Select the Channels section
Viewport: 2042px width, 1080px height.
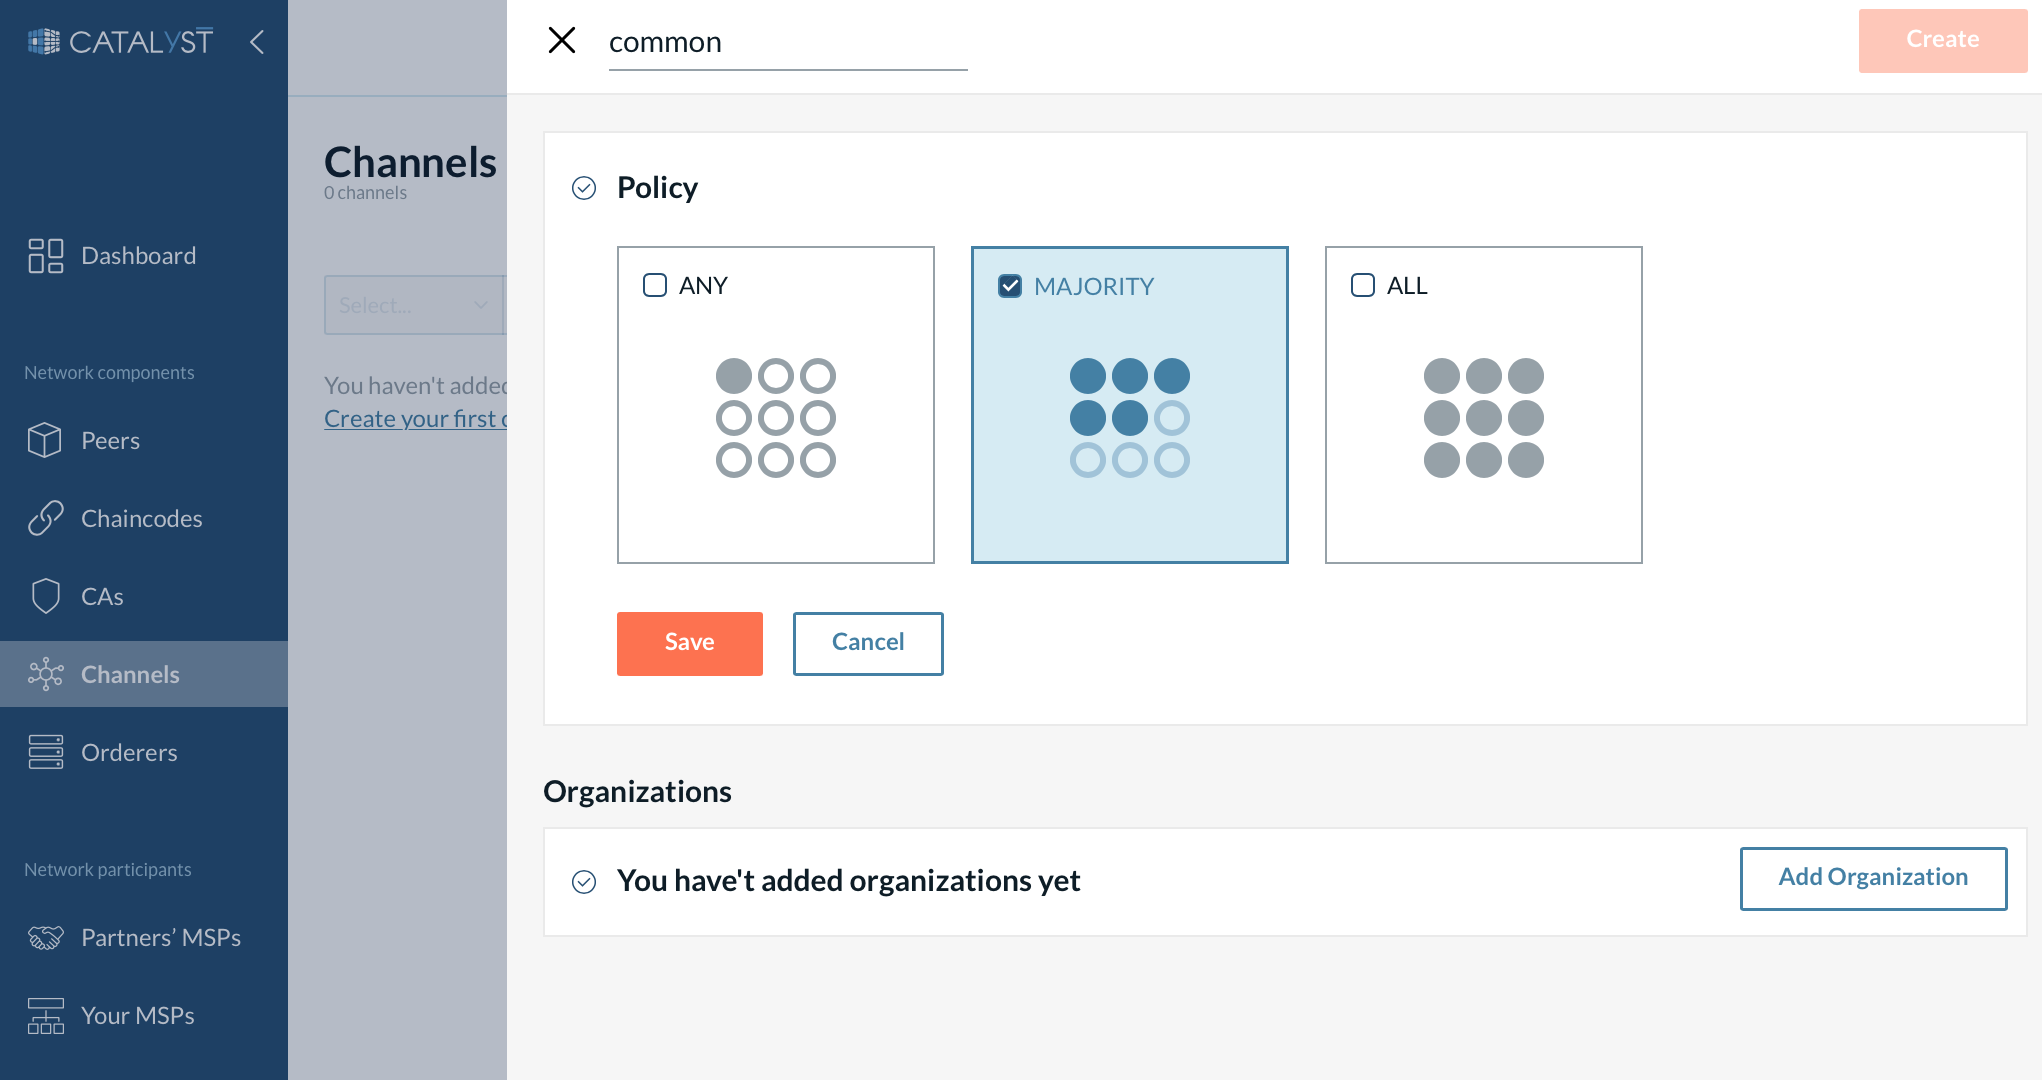(x=130, y=674)
